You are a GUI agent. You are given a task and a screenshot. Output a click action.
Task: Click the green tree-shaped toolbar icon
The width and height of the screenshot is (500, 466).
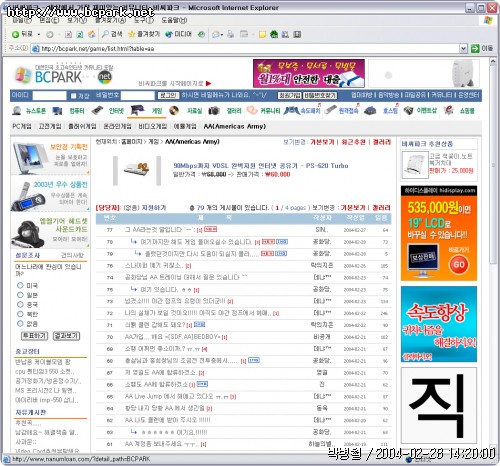(x=274, y=34)
